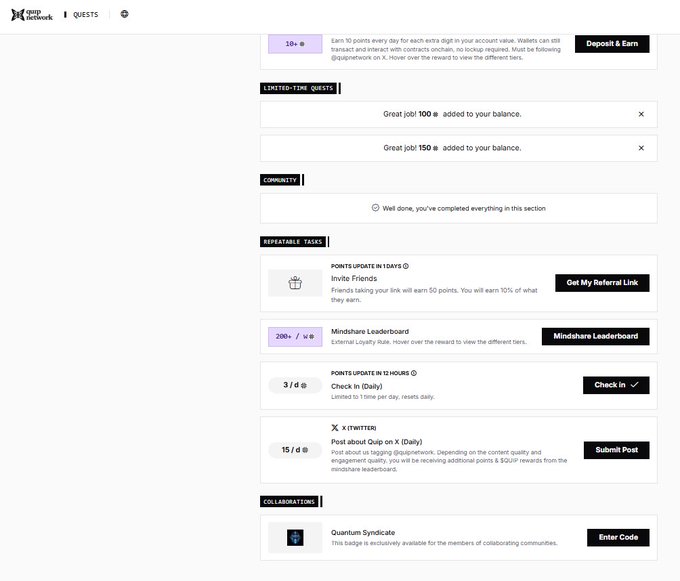Screen dimensions: 680x581
Task: Click the Check in button
Action: click(x=616, y=385)
